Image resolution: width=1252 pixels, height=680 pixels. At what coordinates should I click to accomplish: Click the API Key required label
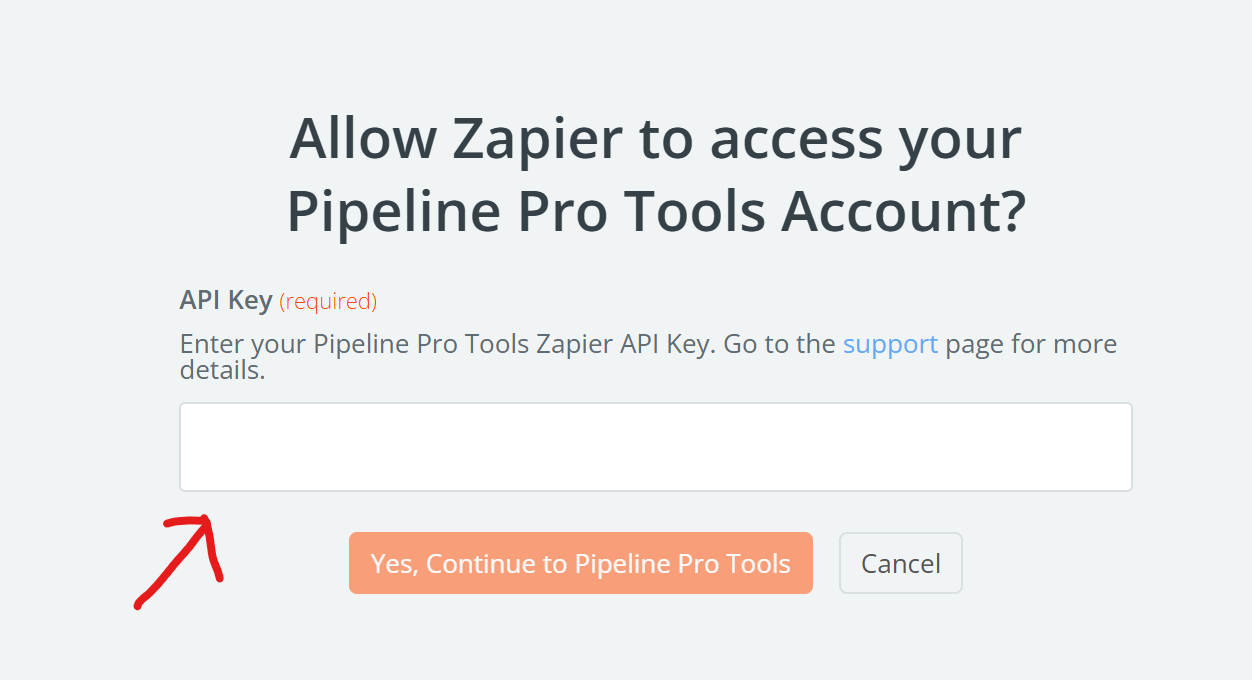pos(278,300)
